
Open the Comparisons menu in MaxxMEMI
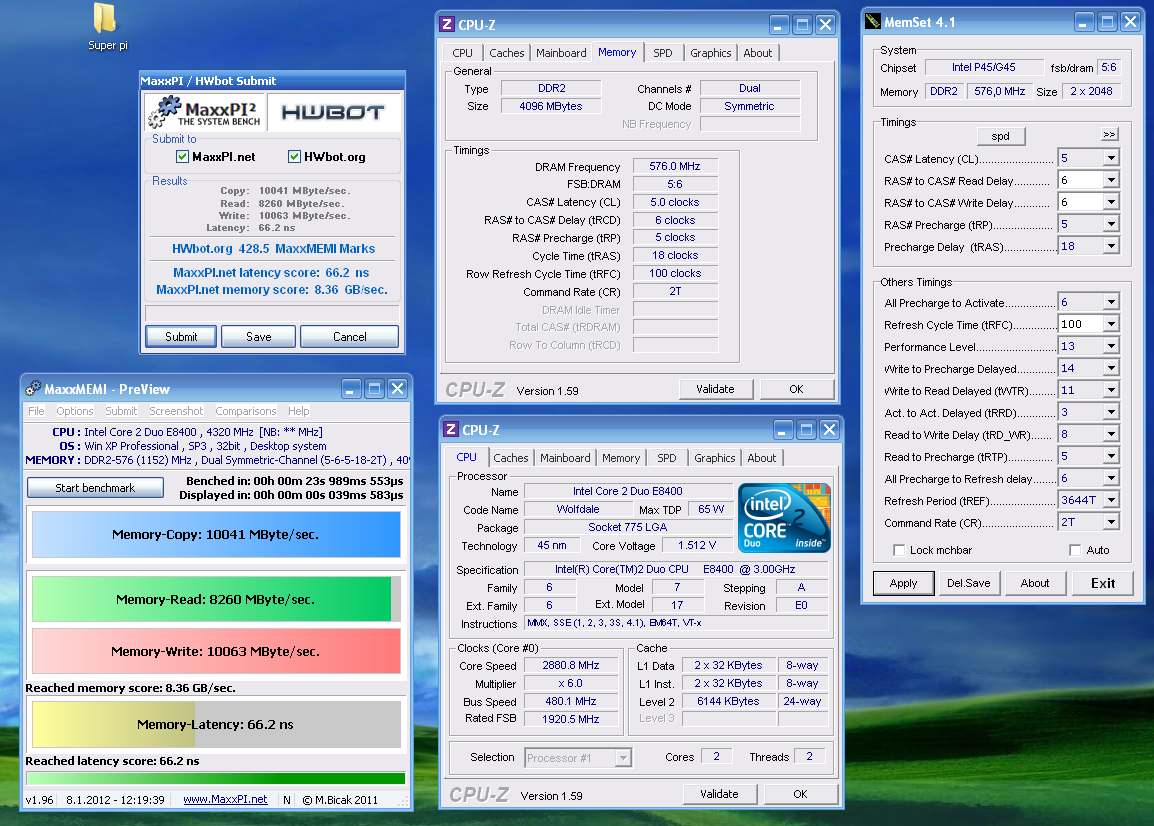tap(245, 411)
